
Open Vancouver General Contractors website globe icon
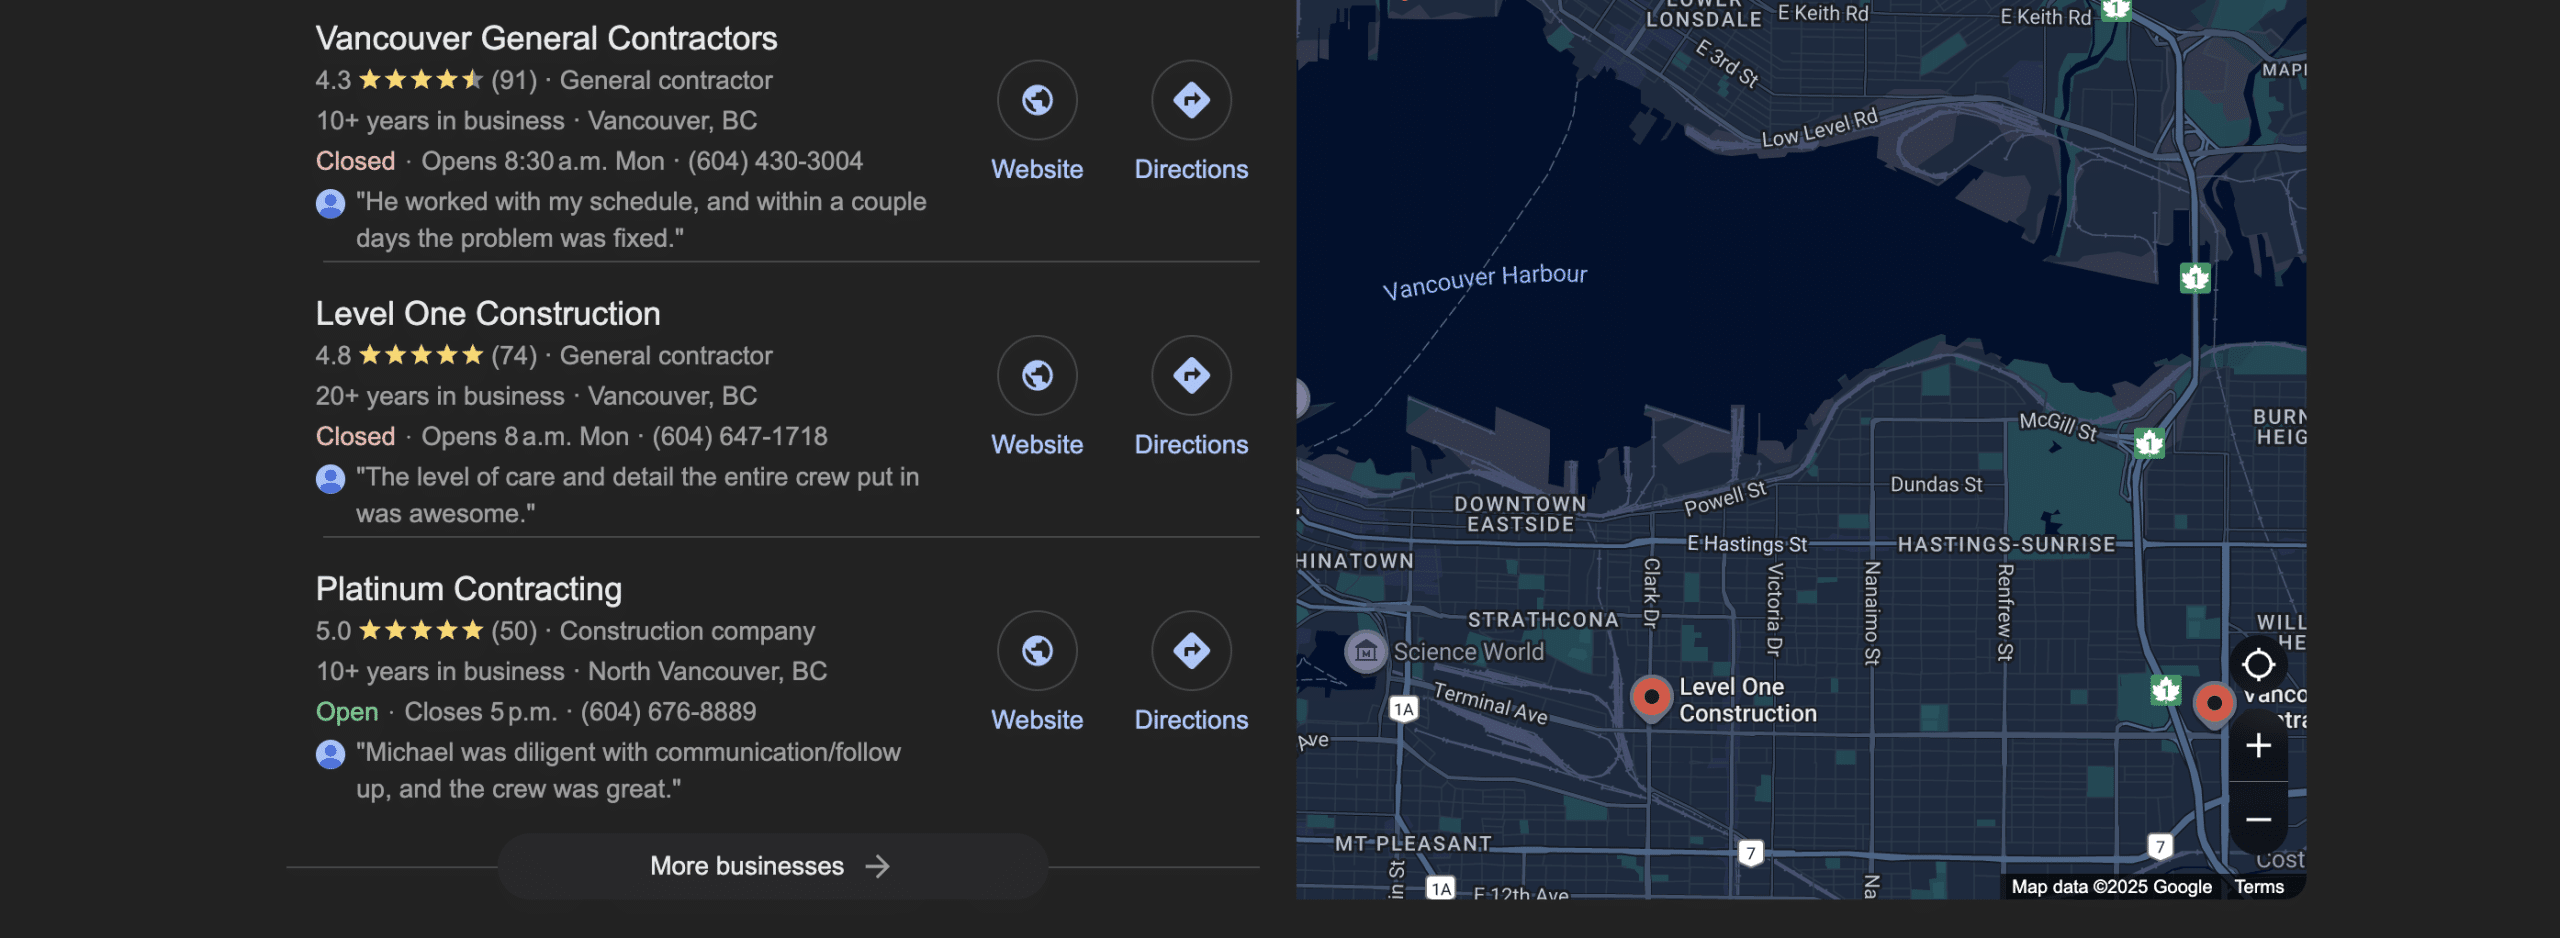pyautogui.click(x=1037, y=100)
